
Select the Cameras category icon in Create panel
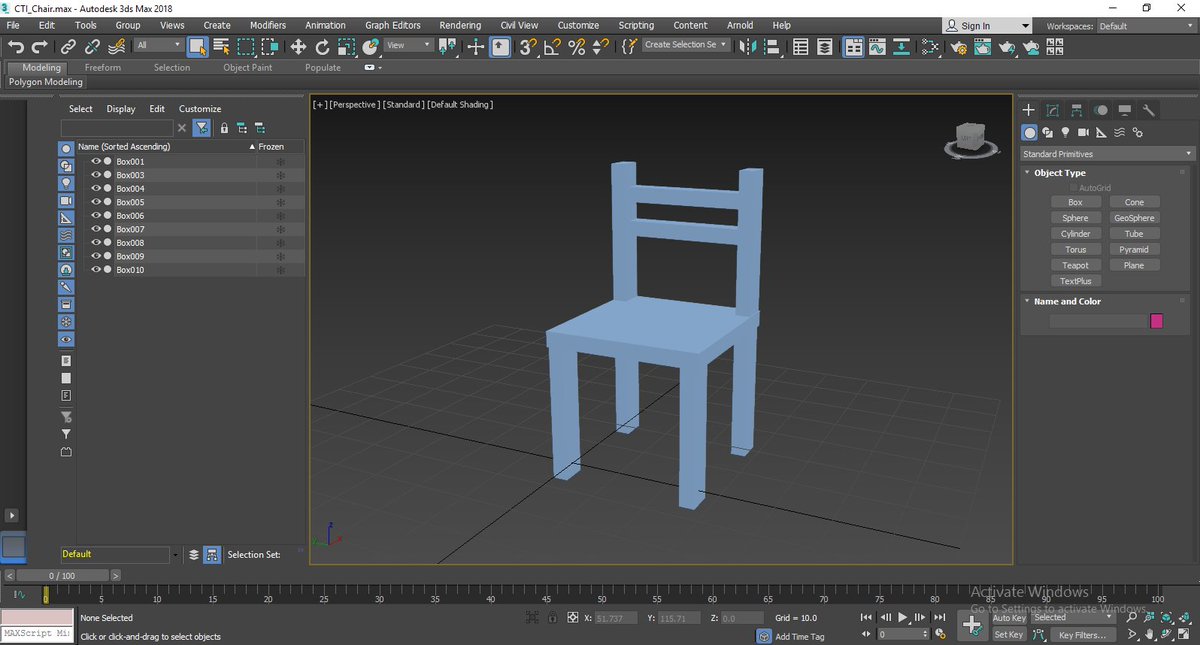point(1083,132)
